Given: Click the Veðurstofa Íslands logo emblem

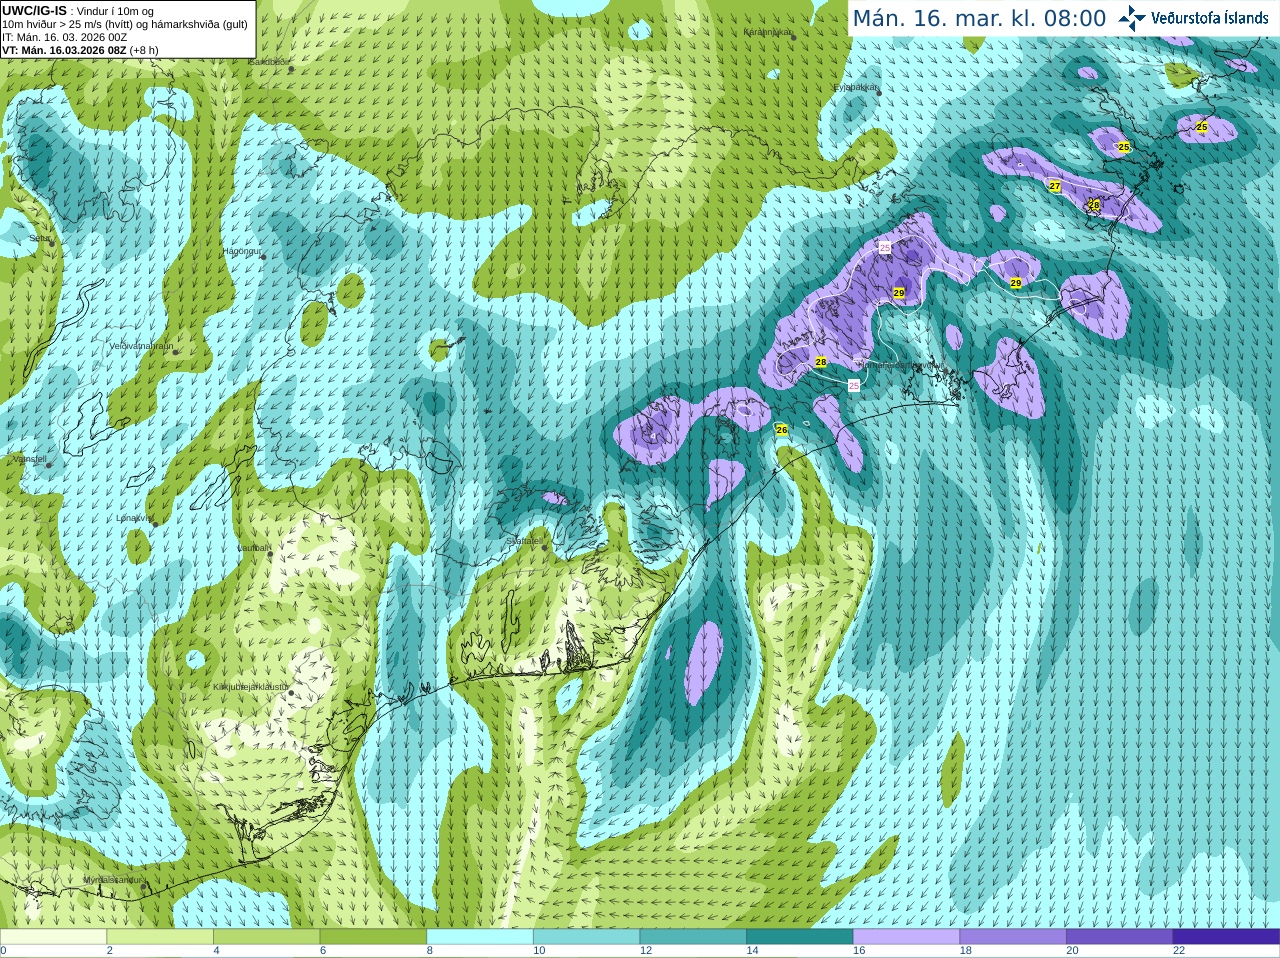Looking at the screenshot, I should click(x=1132, y=18).
